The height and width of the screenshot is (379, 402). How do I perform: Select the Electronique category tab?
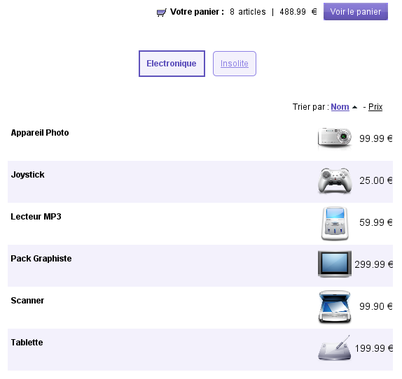[172, 64]
